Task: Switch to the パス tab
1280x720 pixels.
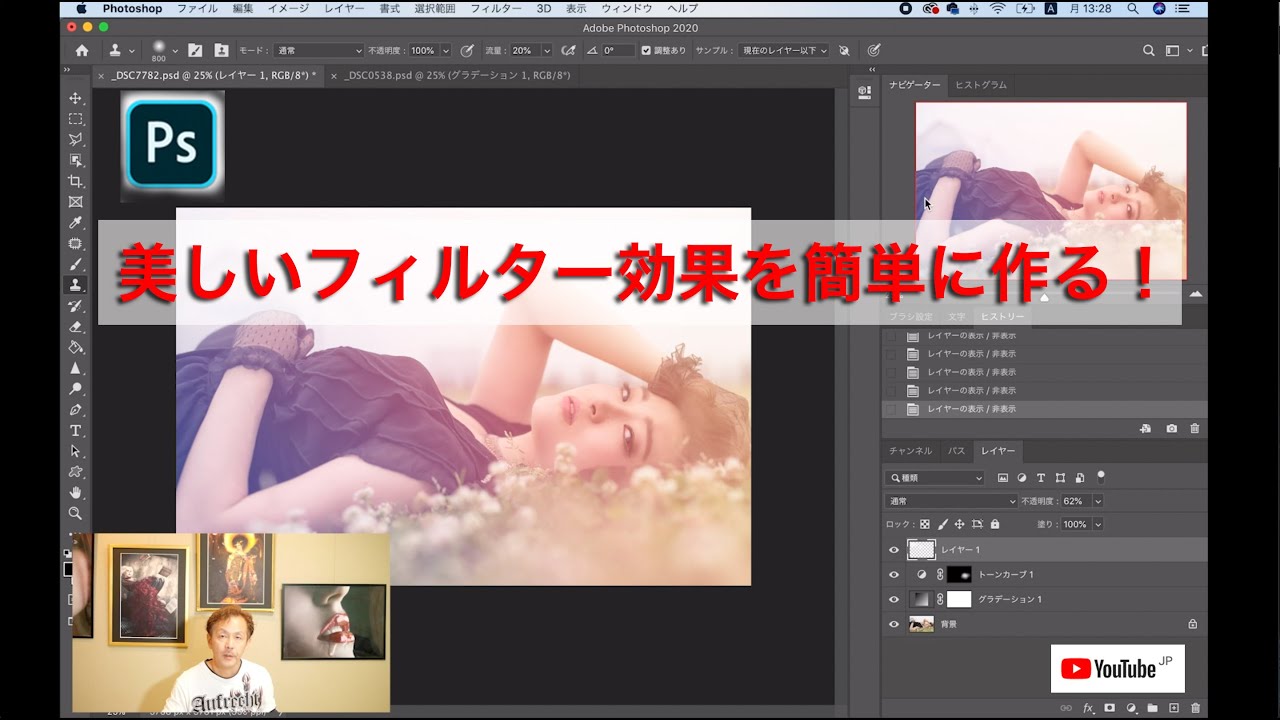Action: (x=957, y=451)
